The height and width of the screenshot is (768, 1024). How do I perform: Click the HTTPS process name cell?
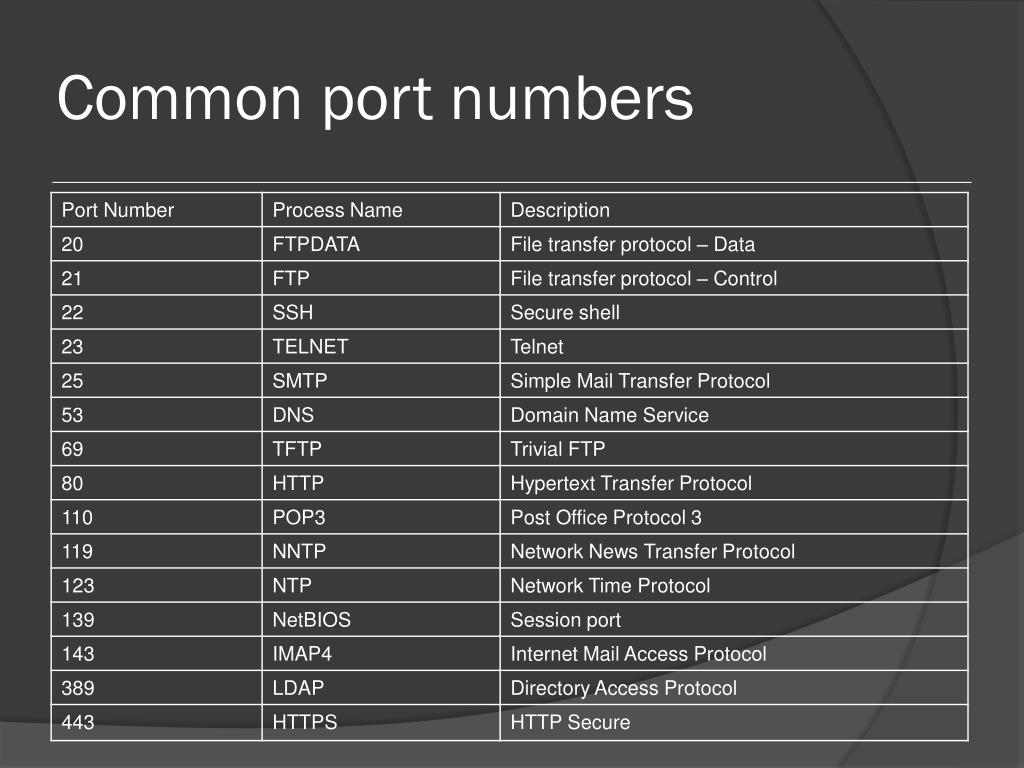(381, 722)
